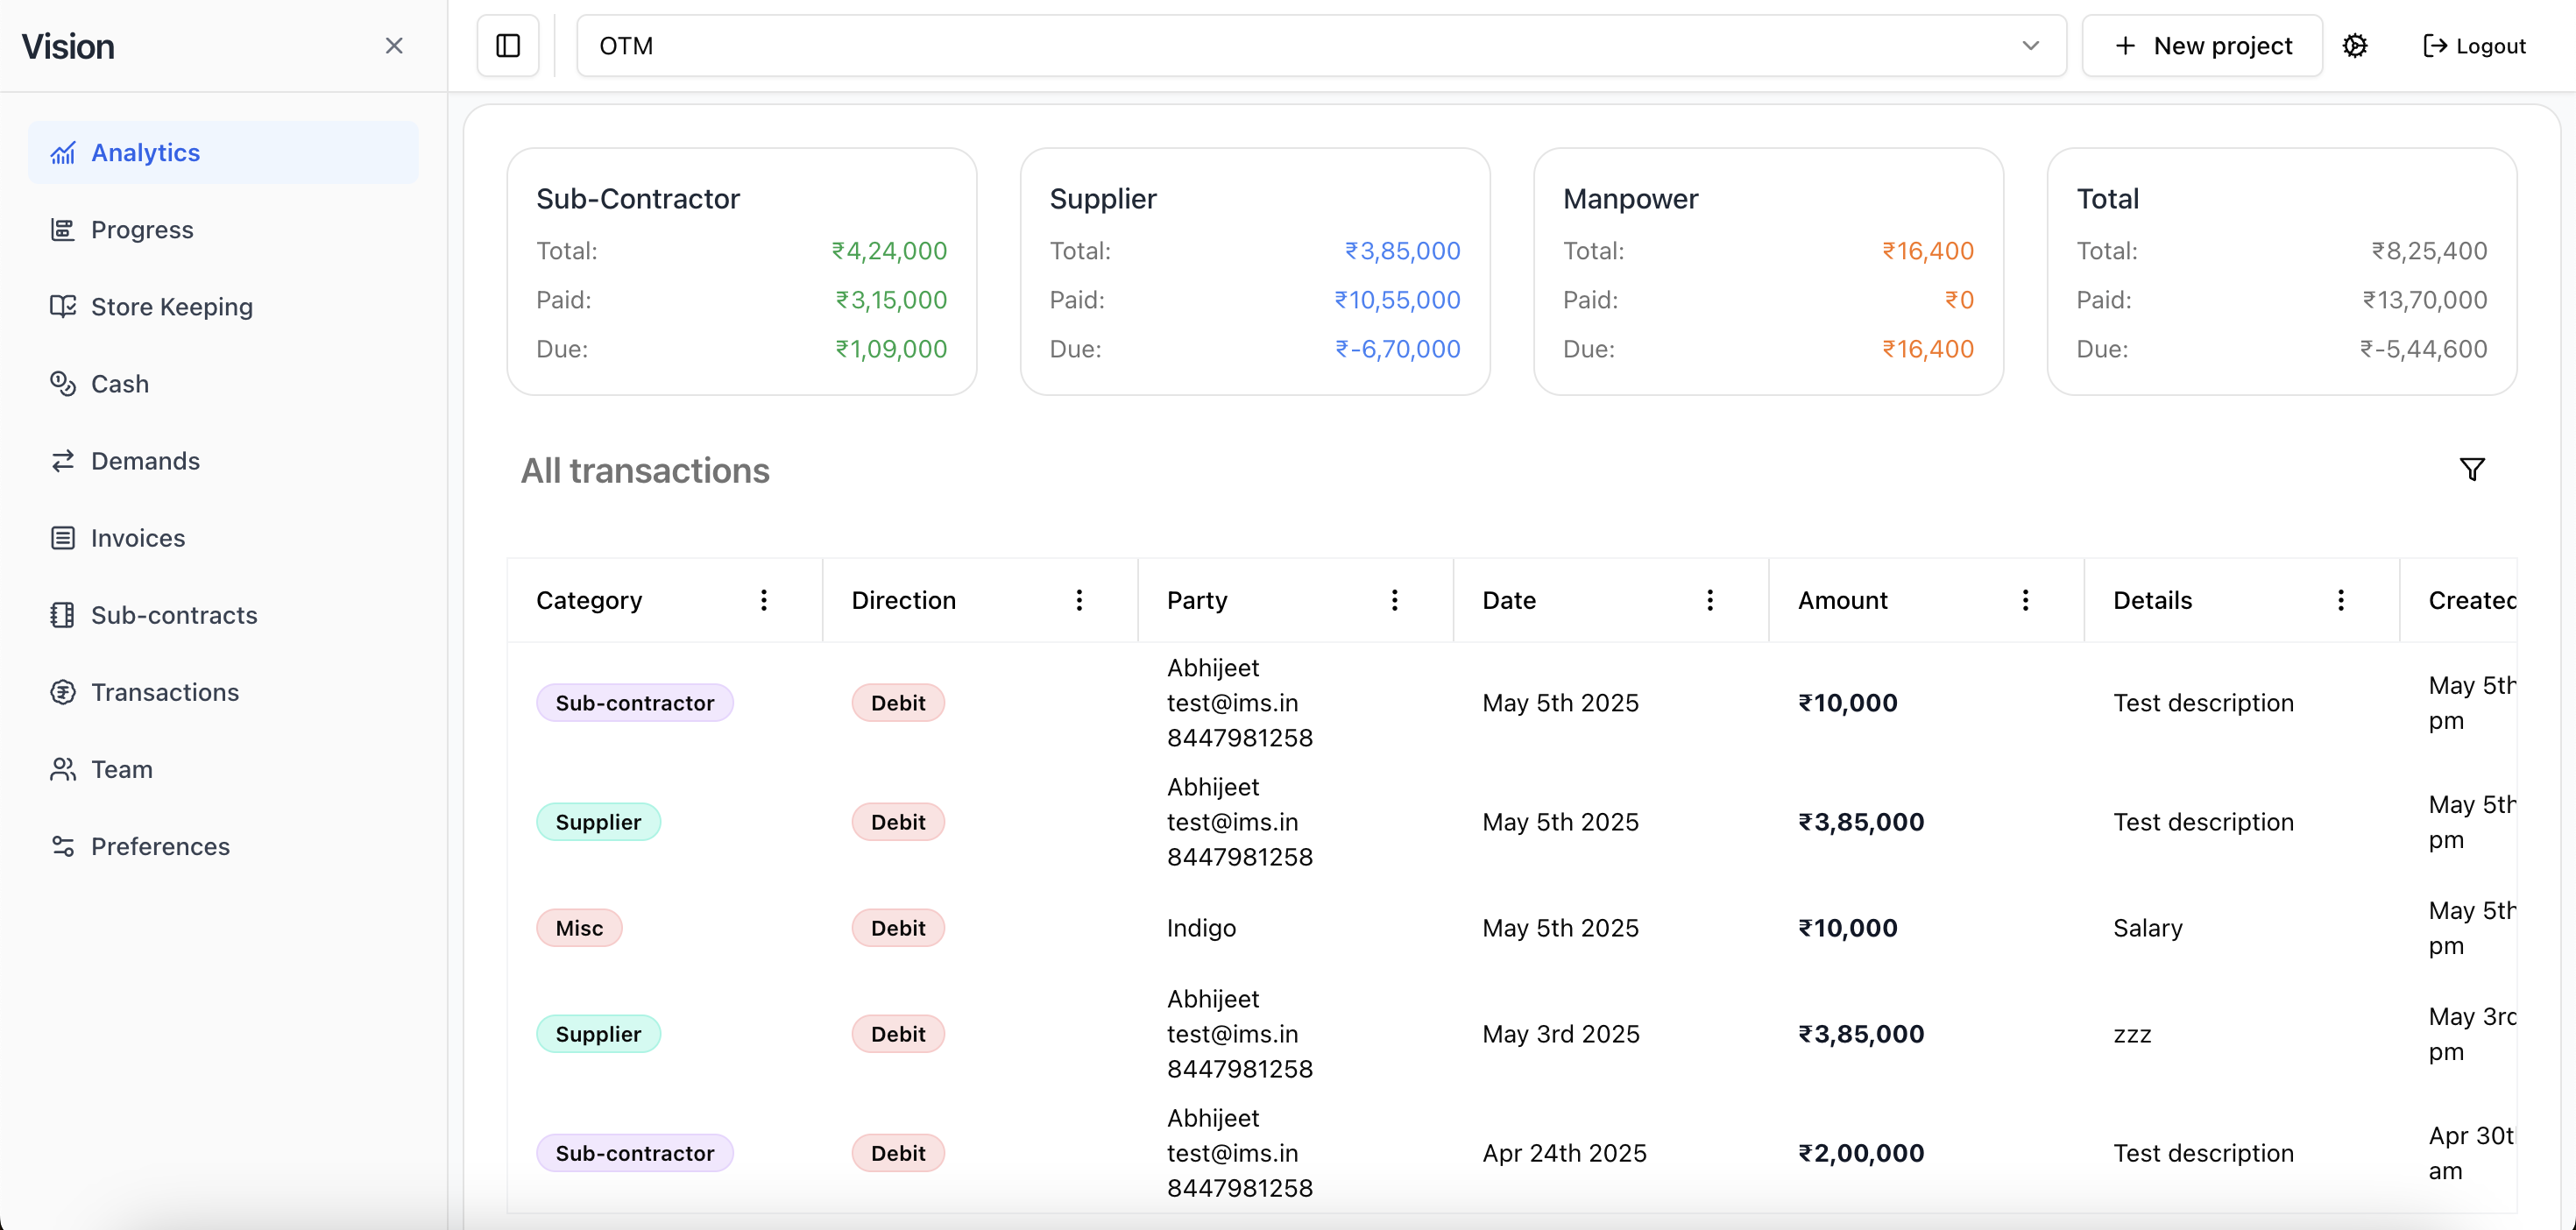The image size is (2576, 1230).
Task: Close the Vision sidebar
Action: point(394,46)
